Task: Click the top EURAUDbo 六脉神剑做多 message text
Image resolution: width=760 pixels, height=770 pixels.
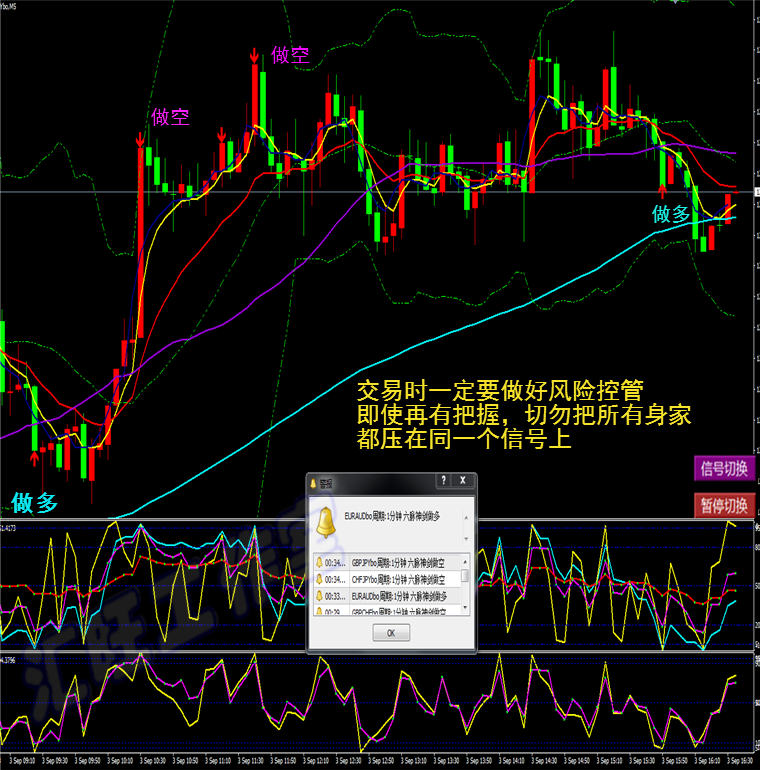Action: click(x=392, y=516)
